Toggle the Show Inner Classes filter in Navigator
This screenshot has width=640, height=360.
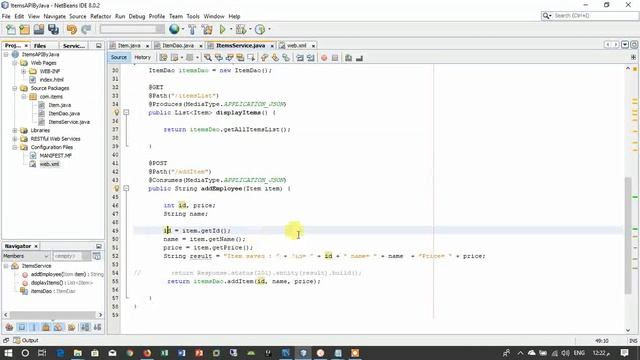pyautogui.click(x=59, y=327)
